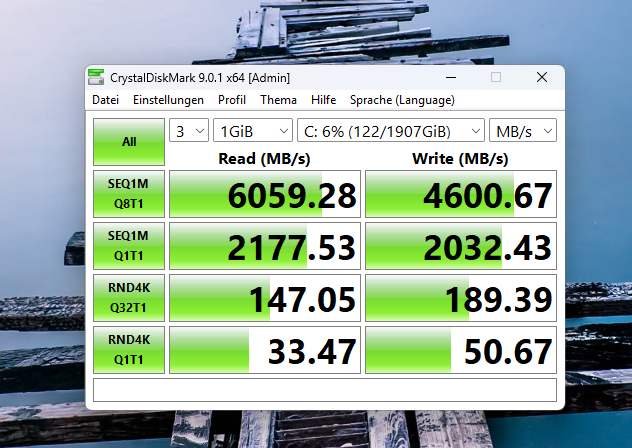Viewport: 632px width, 448px height.
Task: Click the Write (MB/s) column header
Action: 460,158
